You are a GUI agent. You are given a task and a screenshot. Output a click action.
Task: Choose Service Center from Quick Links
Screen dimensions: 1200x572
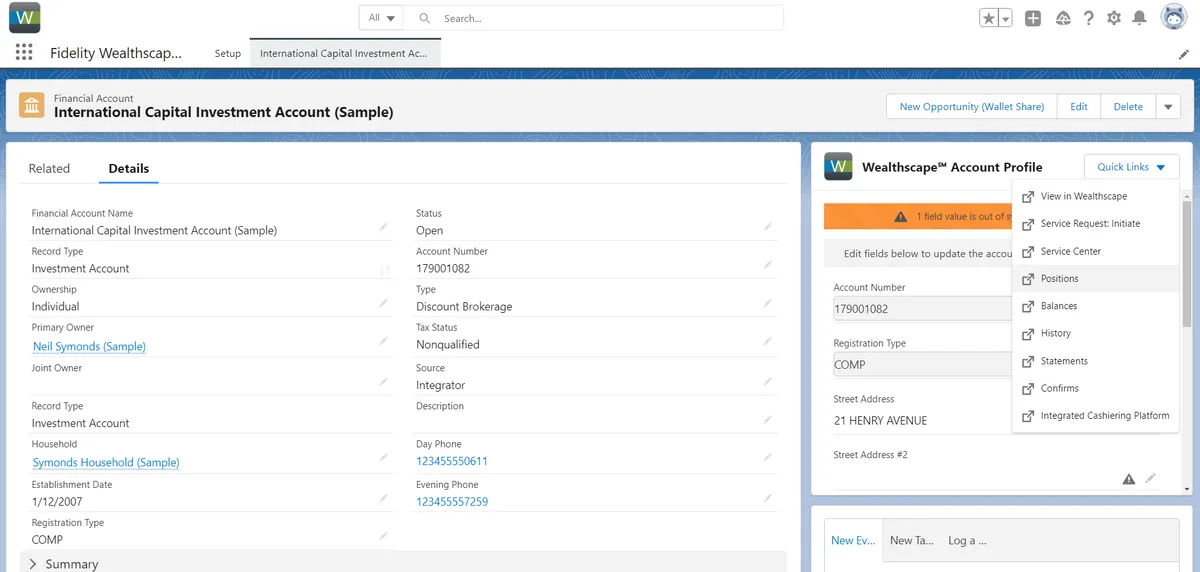coord(1097,251)
